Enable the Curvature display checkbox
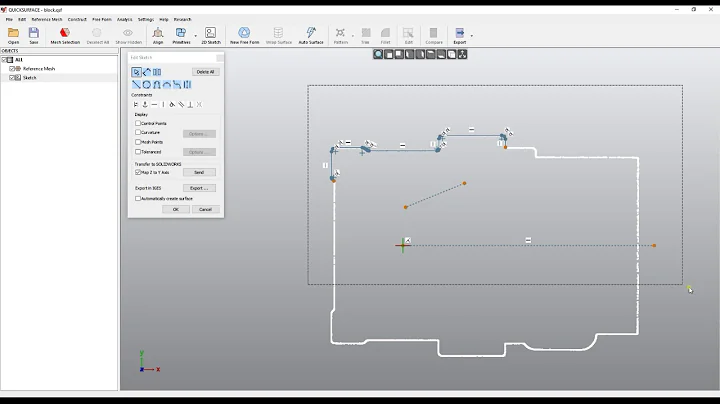Viewport: 720px width, 404px height. coord(138,132)
